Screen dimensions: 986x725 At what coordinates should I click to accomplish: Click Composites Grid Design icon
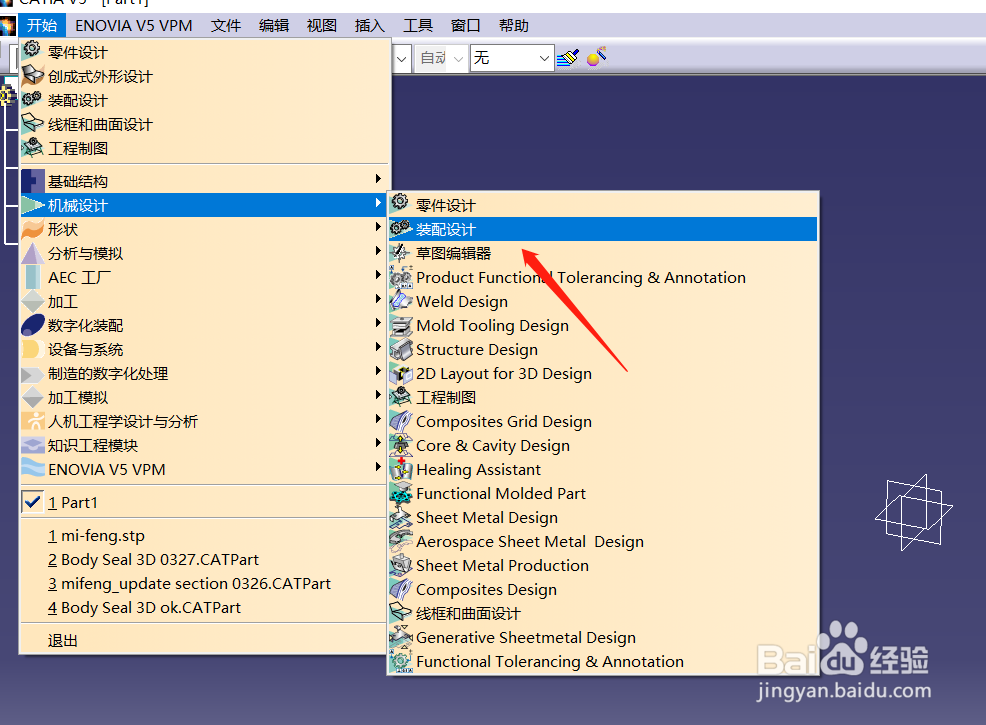401,421
